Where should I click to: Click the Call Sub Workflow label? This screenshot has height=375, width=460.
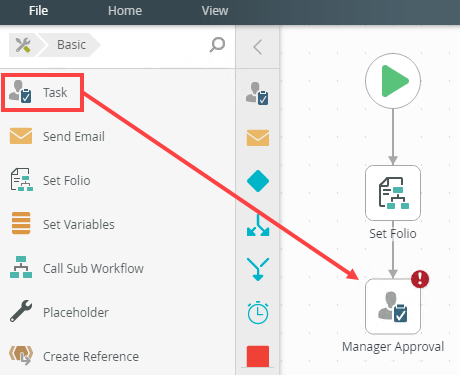[93, 269]
